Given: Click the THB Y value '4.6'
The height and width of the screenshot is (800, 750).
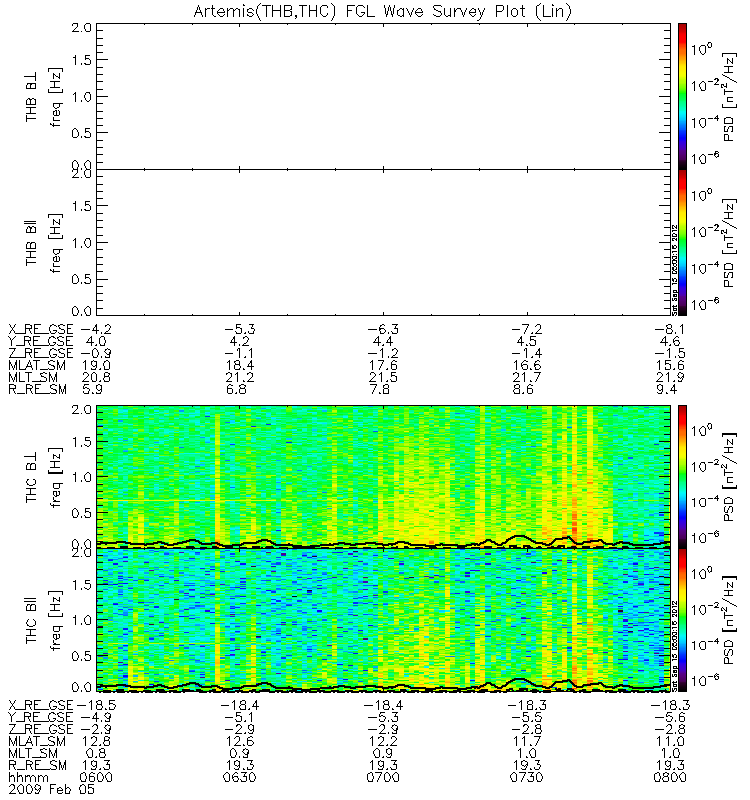Looking at the screenshot, I should coord(670,341).
